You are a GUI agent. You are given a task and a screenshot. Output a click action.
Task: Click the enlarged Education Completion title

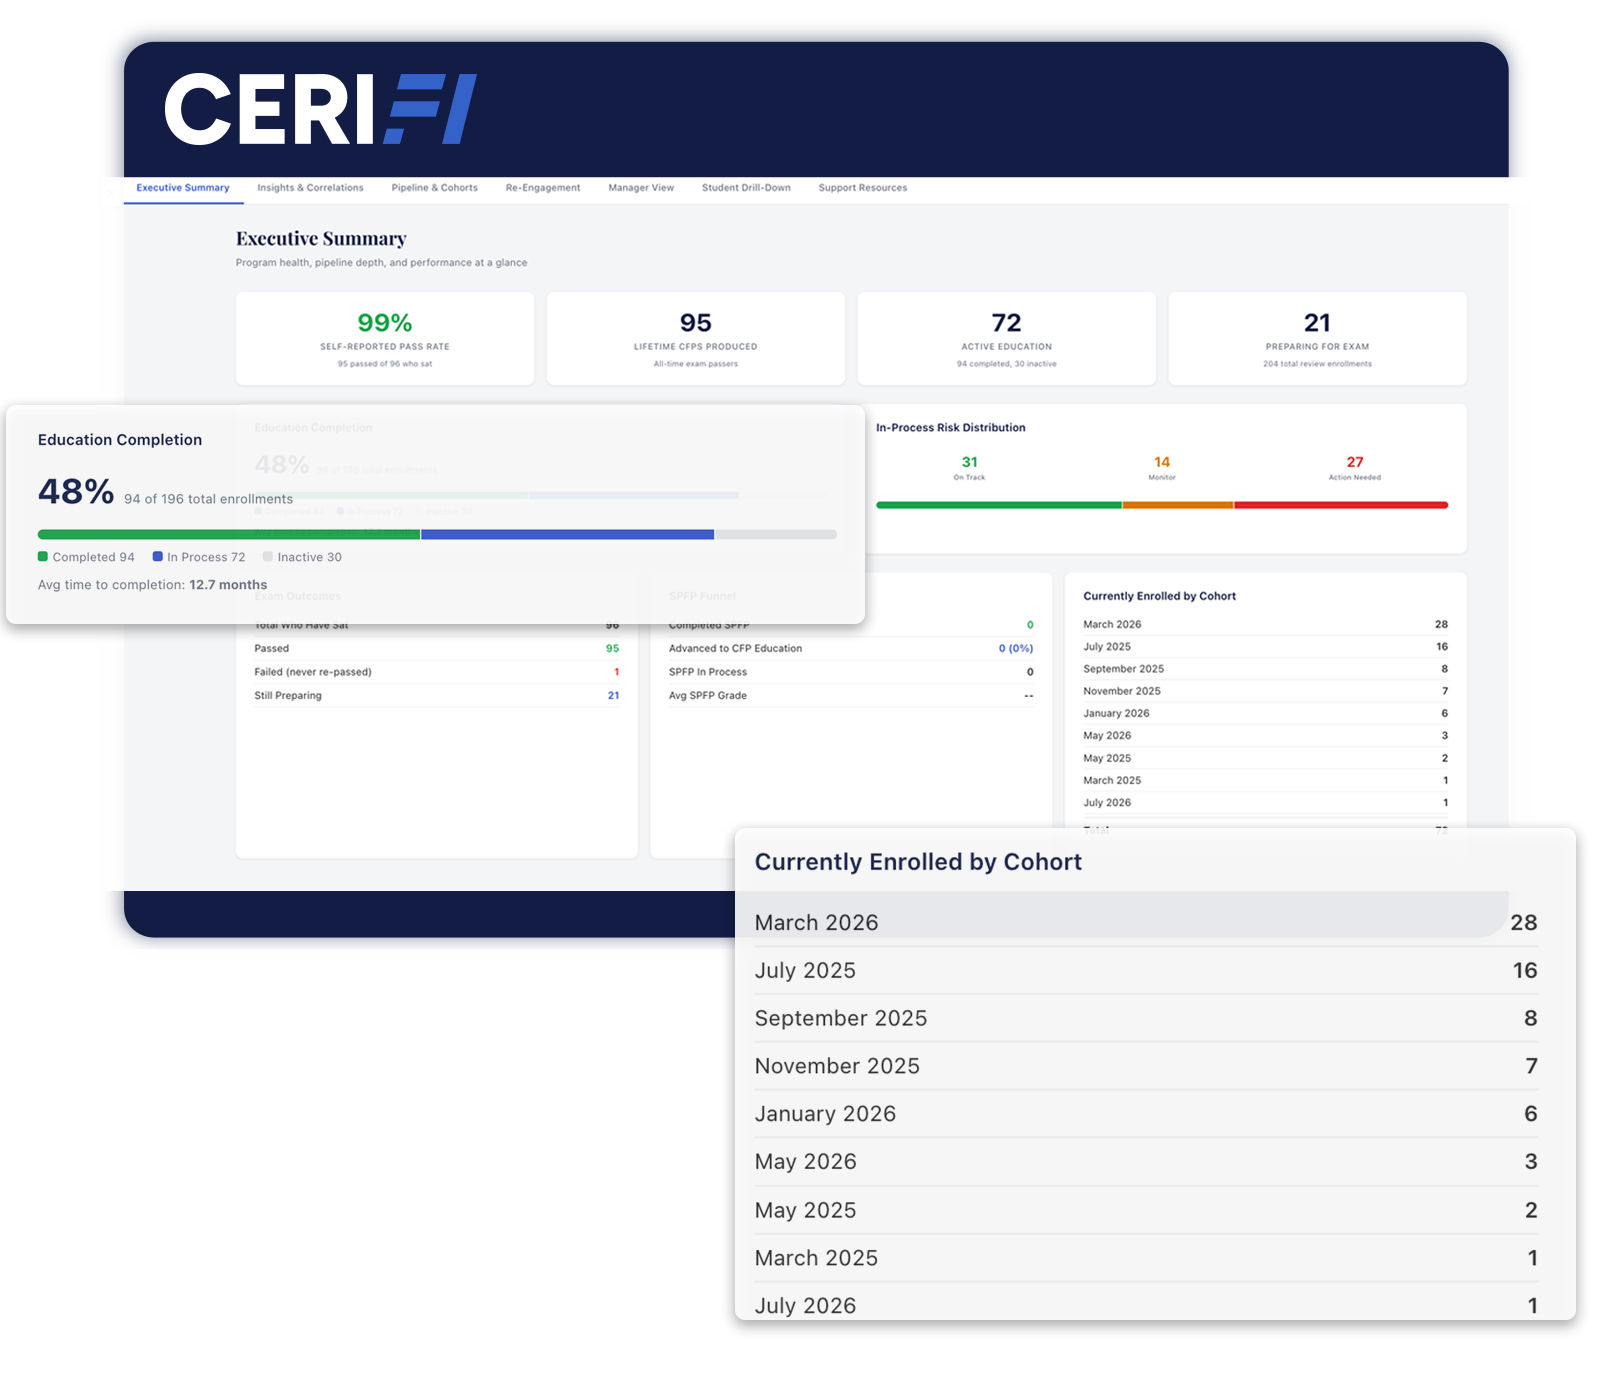120,440
